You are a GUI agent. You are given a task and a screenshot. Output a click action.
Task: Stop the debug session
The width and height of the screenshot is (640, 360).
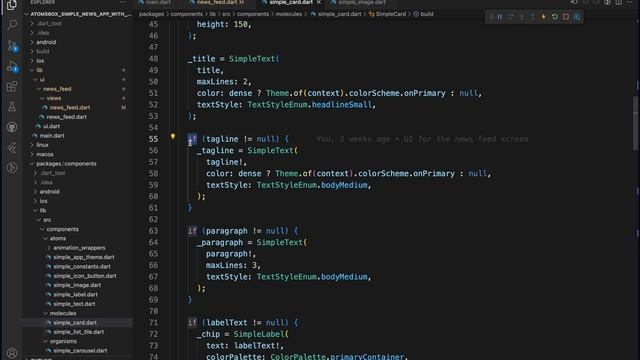[x=566, y=17]
